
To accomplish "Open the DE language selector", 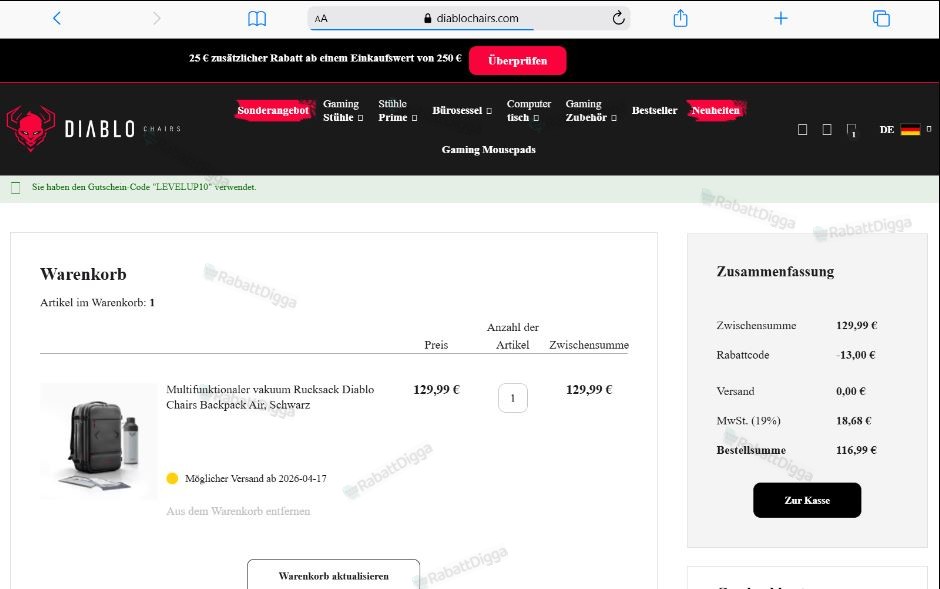I will (905, 129).
